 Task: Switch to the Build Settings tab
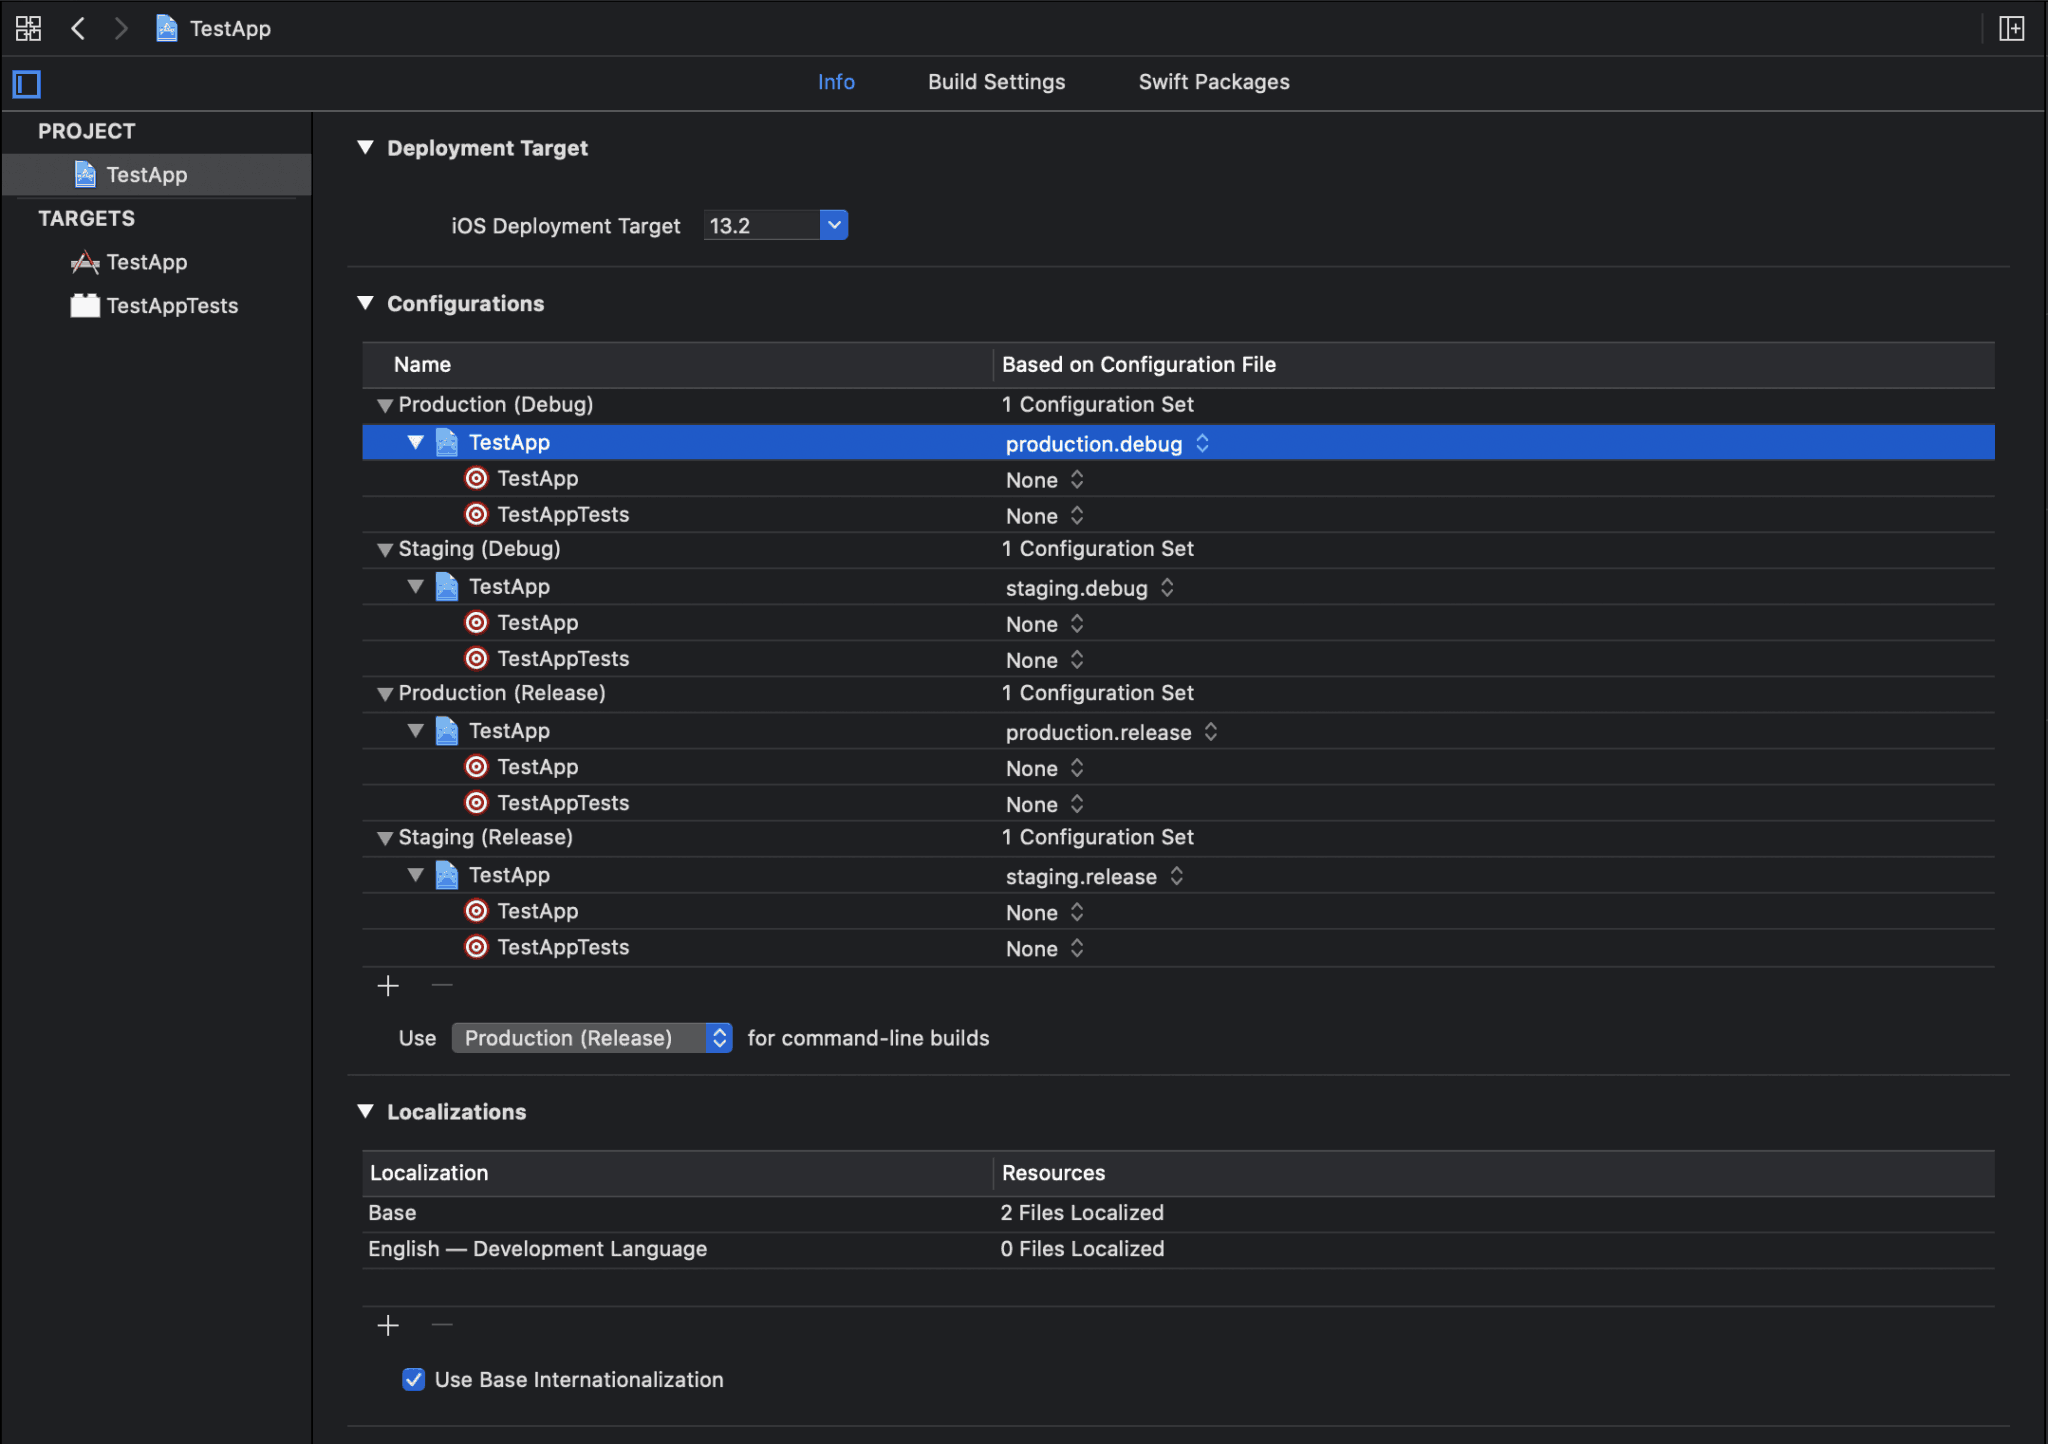(x=996, y=81)
